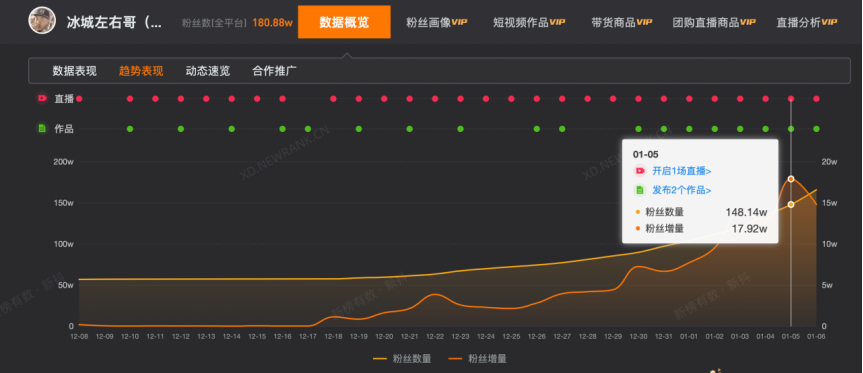Click the red live icon in the 01-05 tooltip
Screen dimensions: 863x373
640,171
